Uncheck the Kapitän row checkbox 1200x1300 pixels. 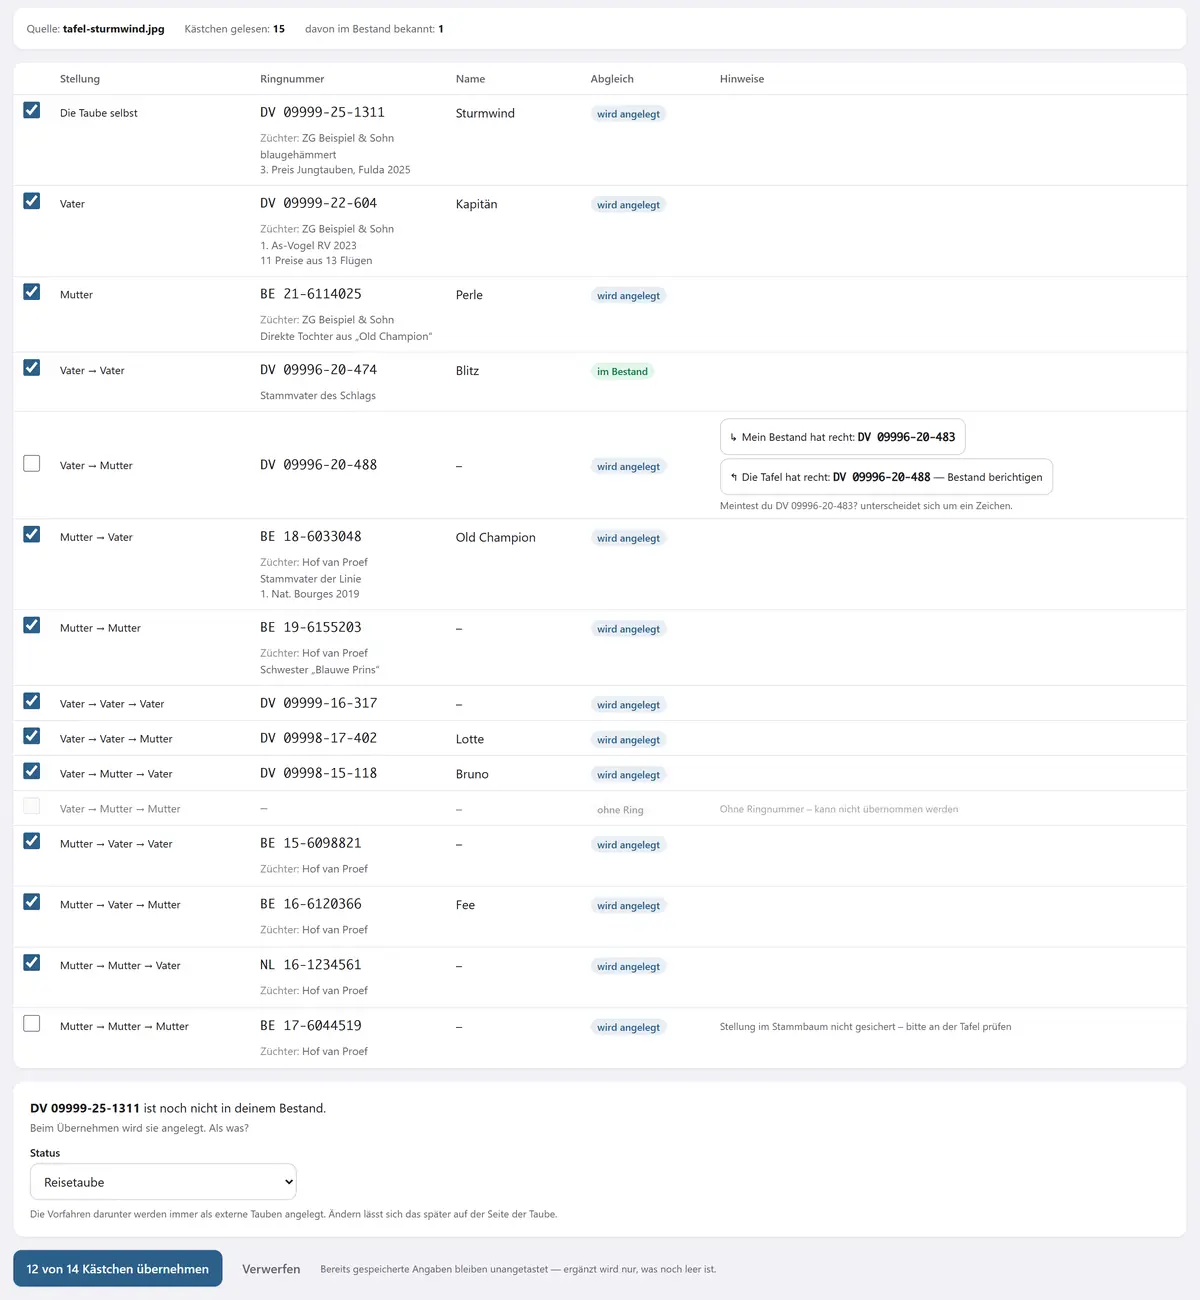coord(32,201)
